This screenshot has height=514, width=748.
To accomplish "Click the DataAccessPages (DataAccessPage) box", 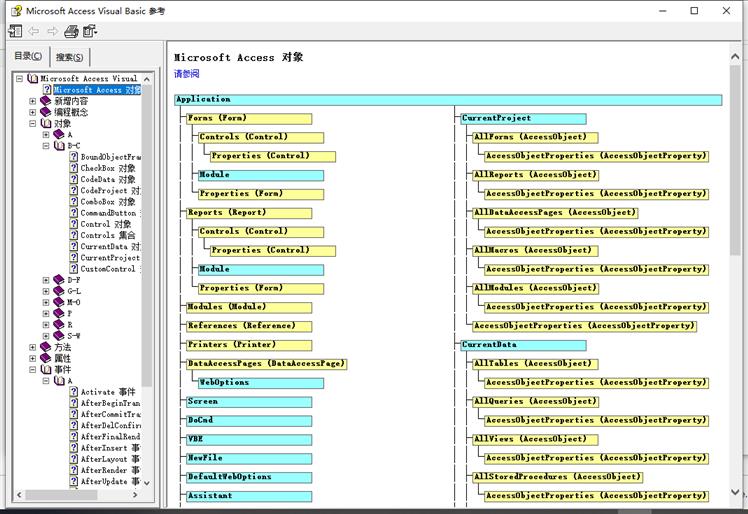I will point(266,364).
